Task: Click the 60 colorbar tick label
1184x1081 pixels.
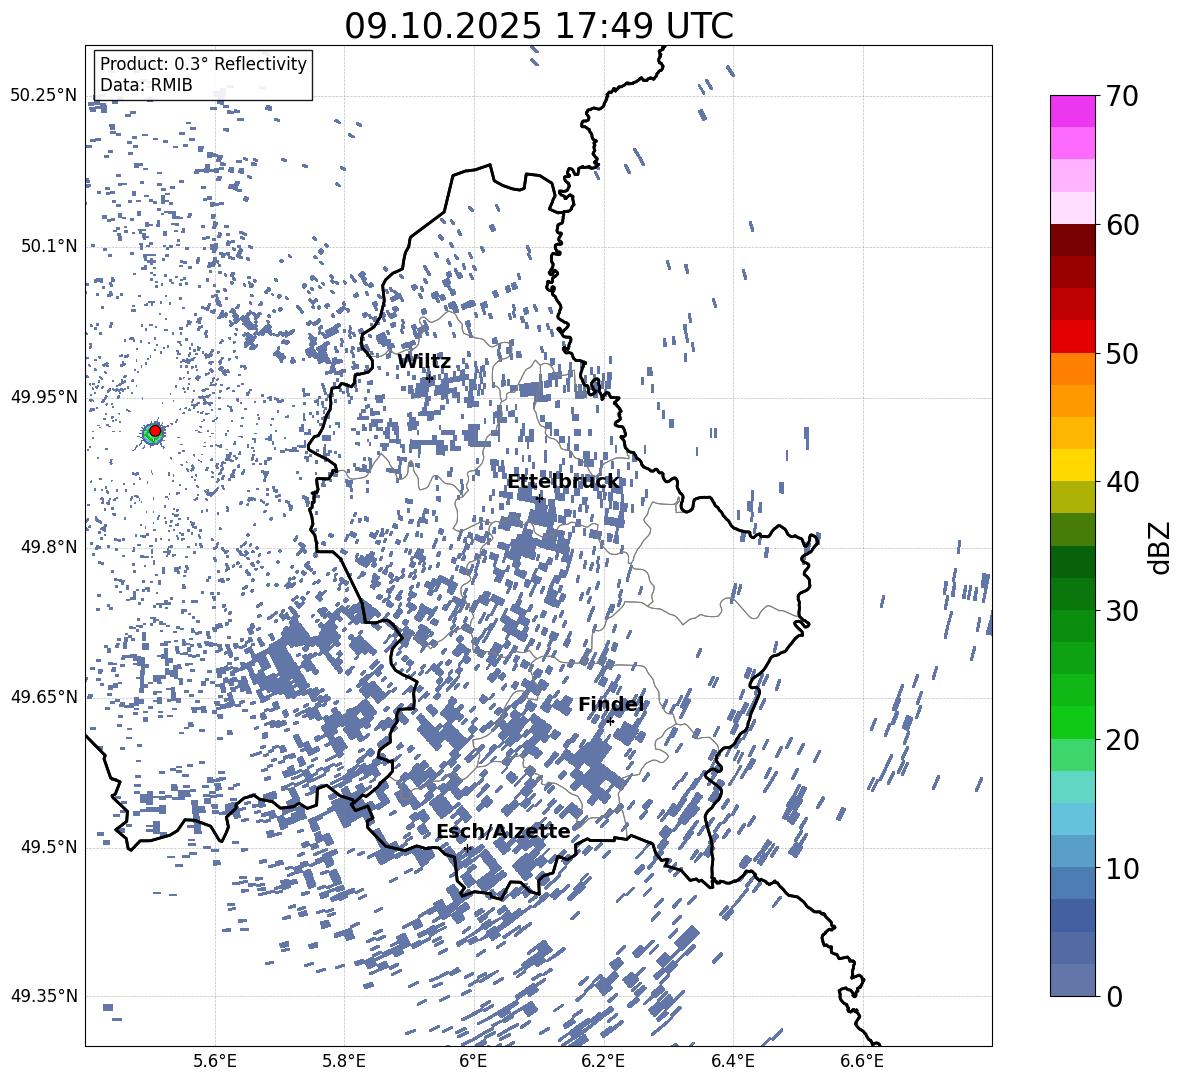Action: tap(1123, 225)
